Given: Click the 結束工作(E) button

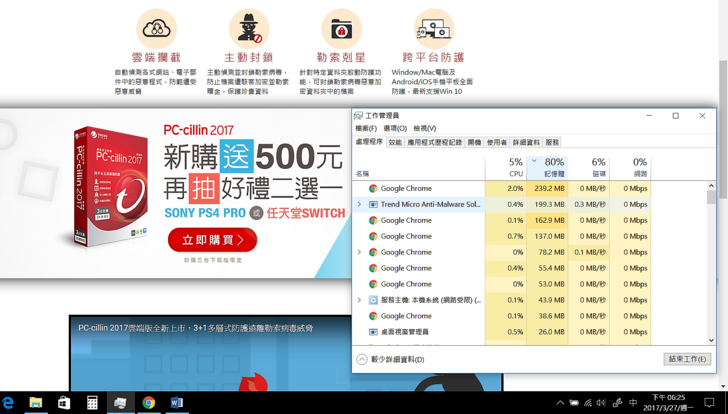Looking at the screenshot, I should pyautogui.click(x=686, y=359).
